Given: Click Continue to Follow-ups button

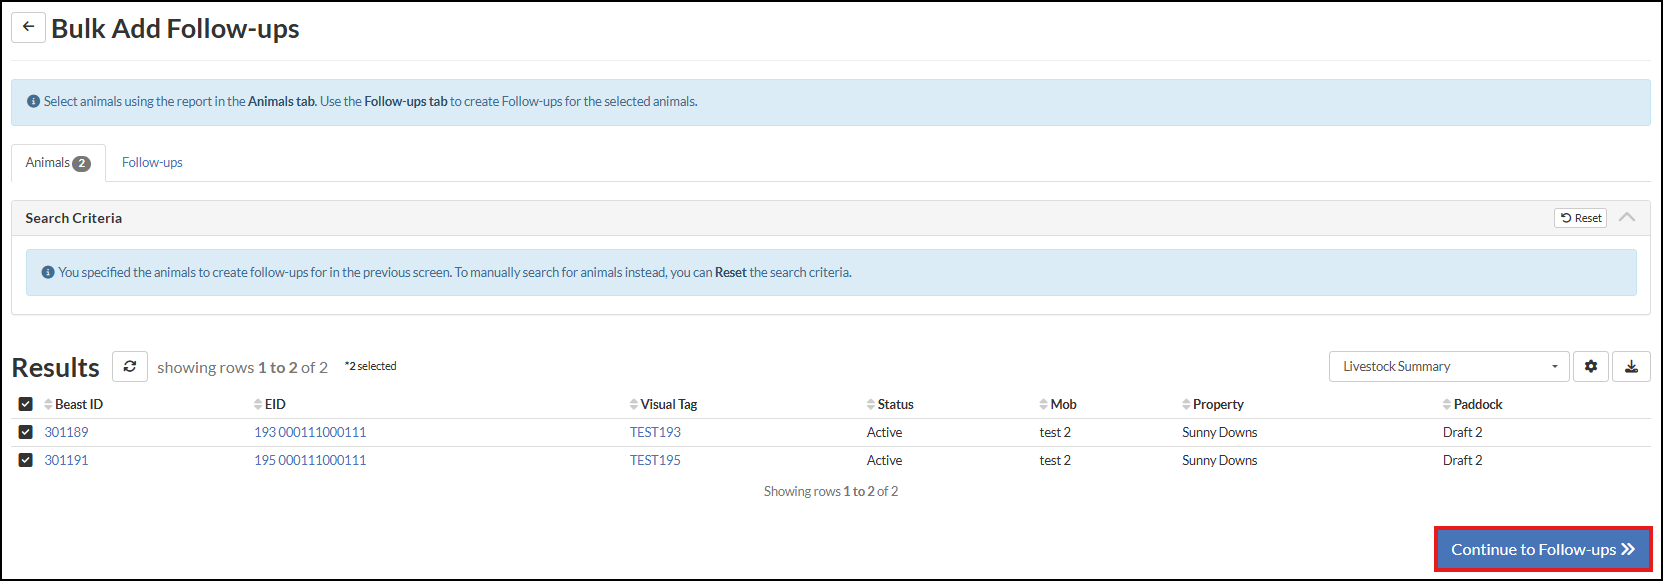Looking at the screenshot, I should tap(1543, 549).
